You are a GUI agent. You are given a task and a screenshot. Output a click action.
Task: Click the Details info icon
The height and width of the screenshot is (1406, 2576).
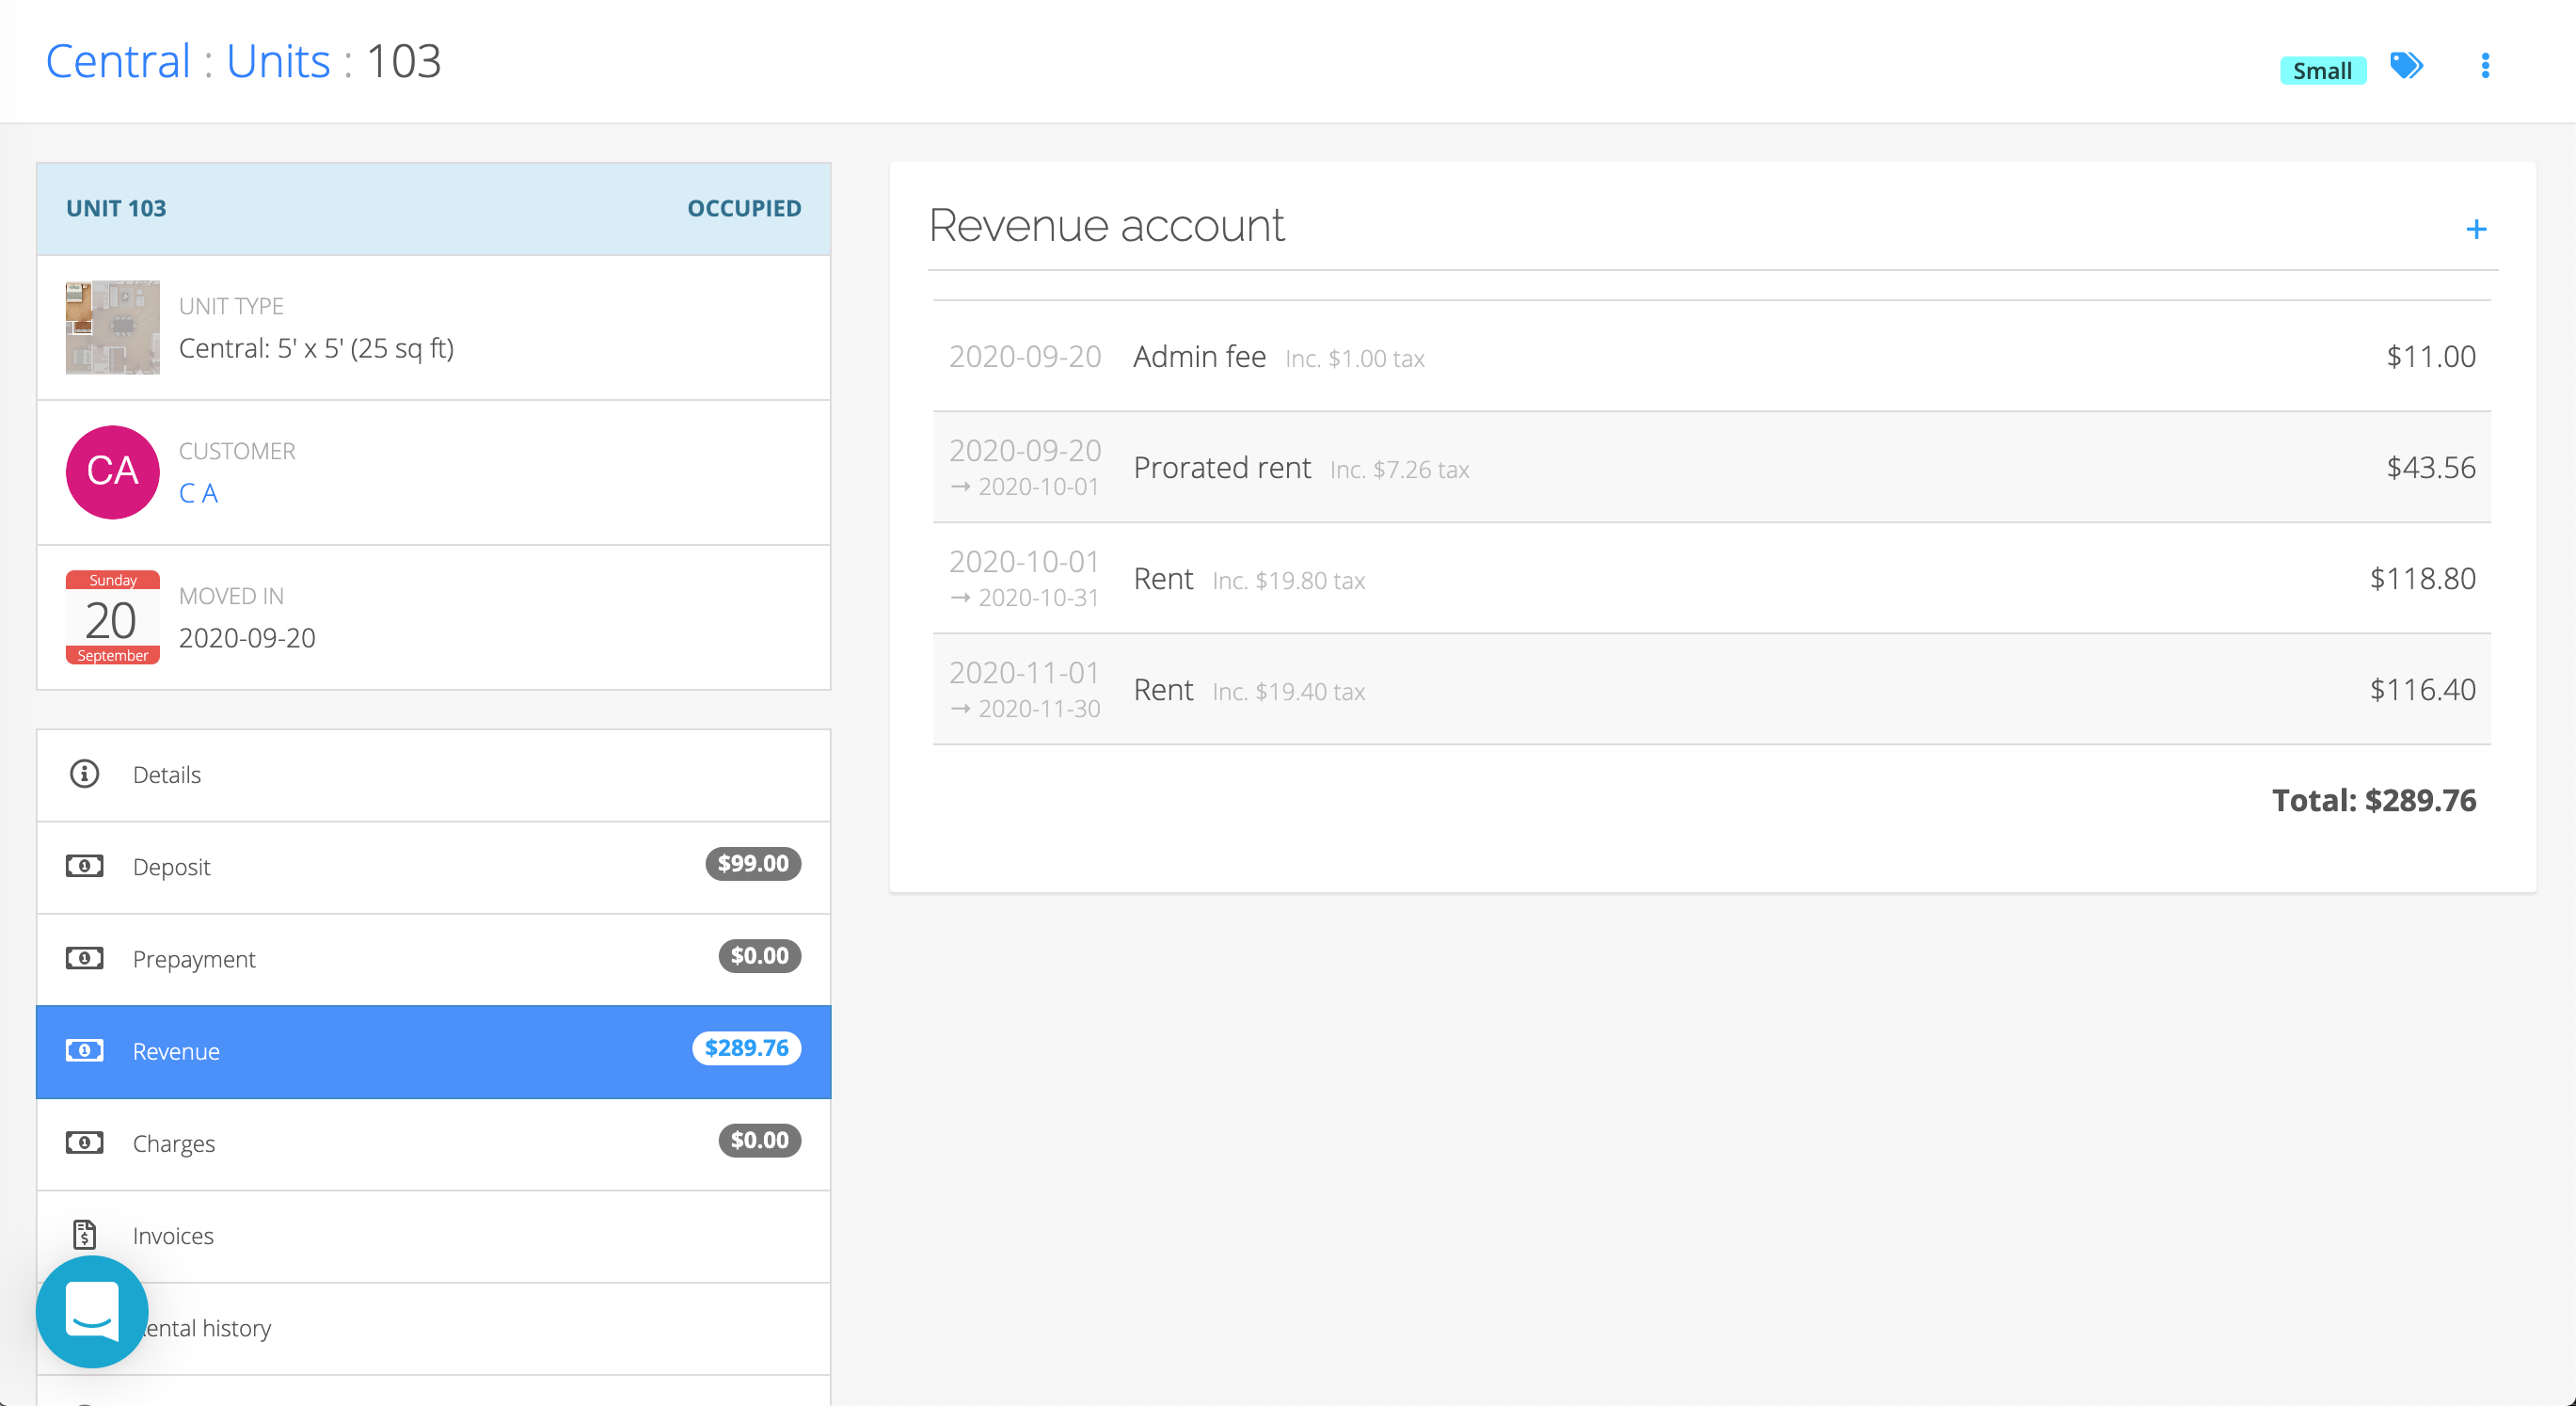(x=84, y=774)
